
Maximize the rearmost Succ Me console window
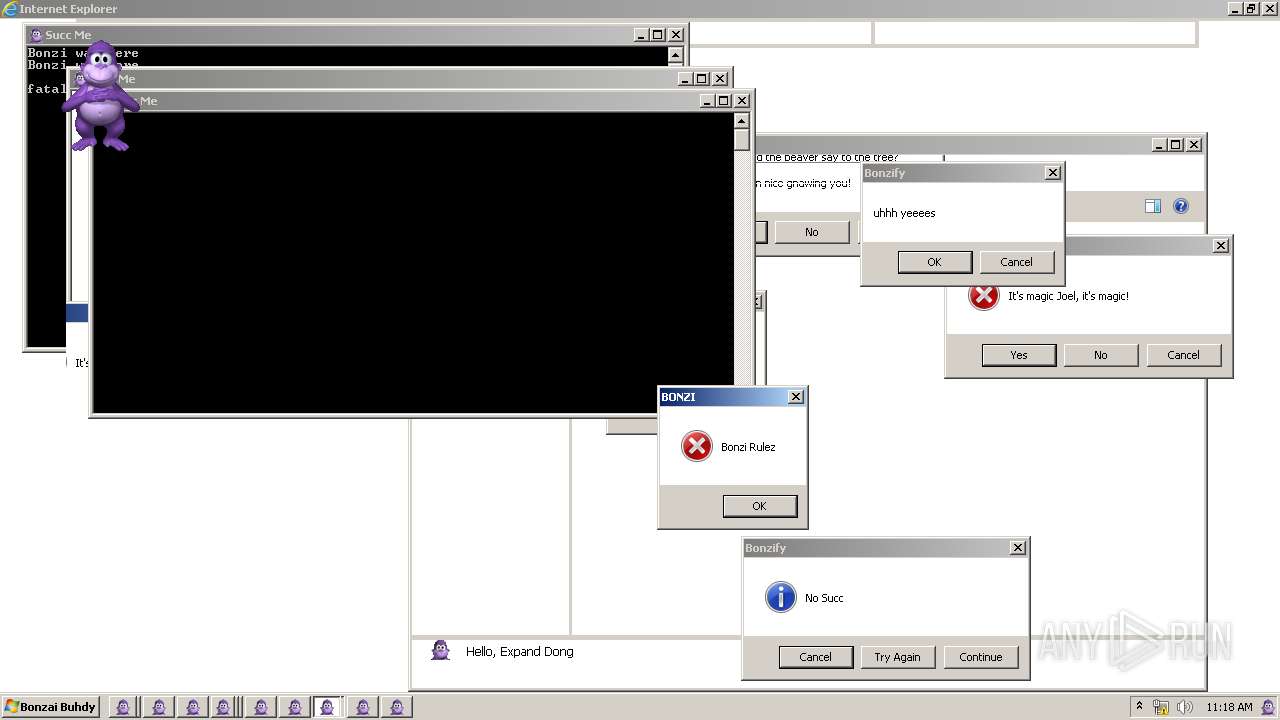pyautogui.click(x=658, y=35)
